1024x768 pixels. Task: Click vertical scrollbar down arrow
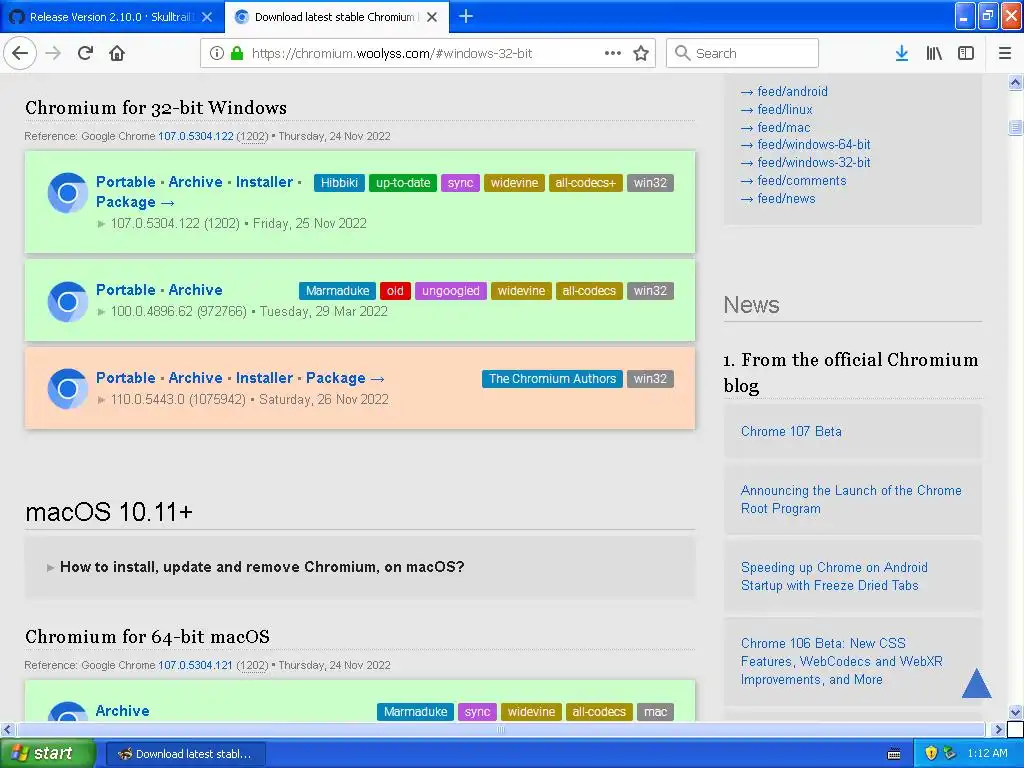(x=1015, y=712)
